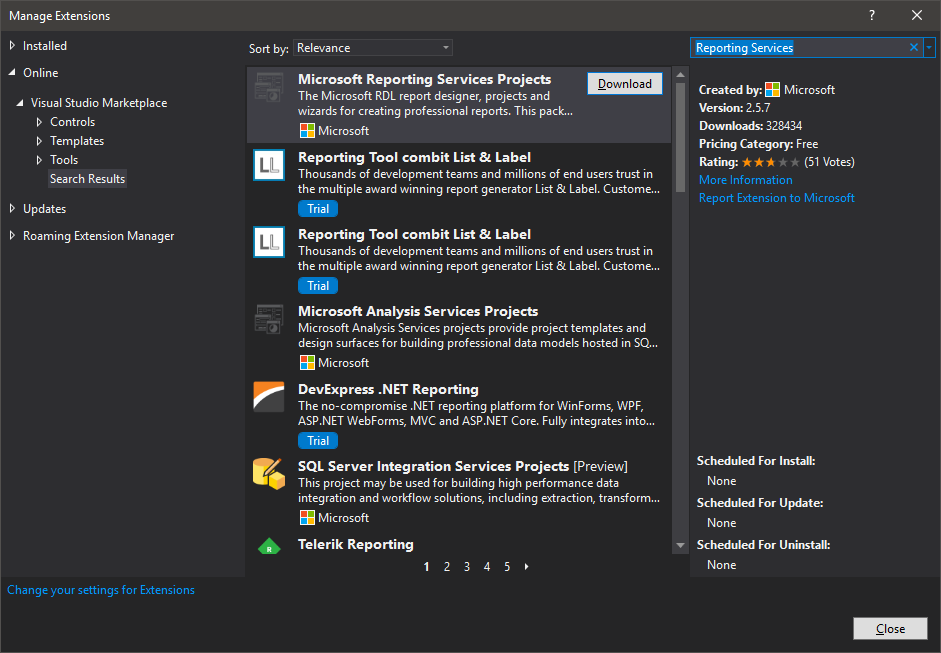Close the Manage Extensions dialog with Close button
The image size is (941, 653).
pyautogui.click(x=890, y=628)
